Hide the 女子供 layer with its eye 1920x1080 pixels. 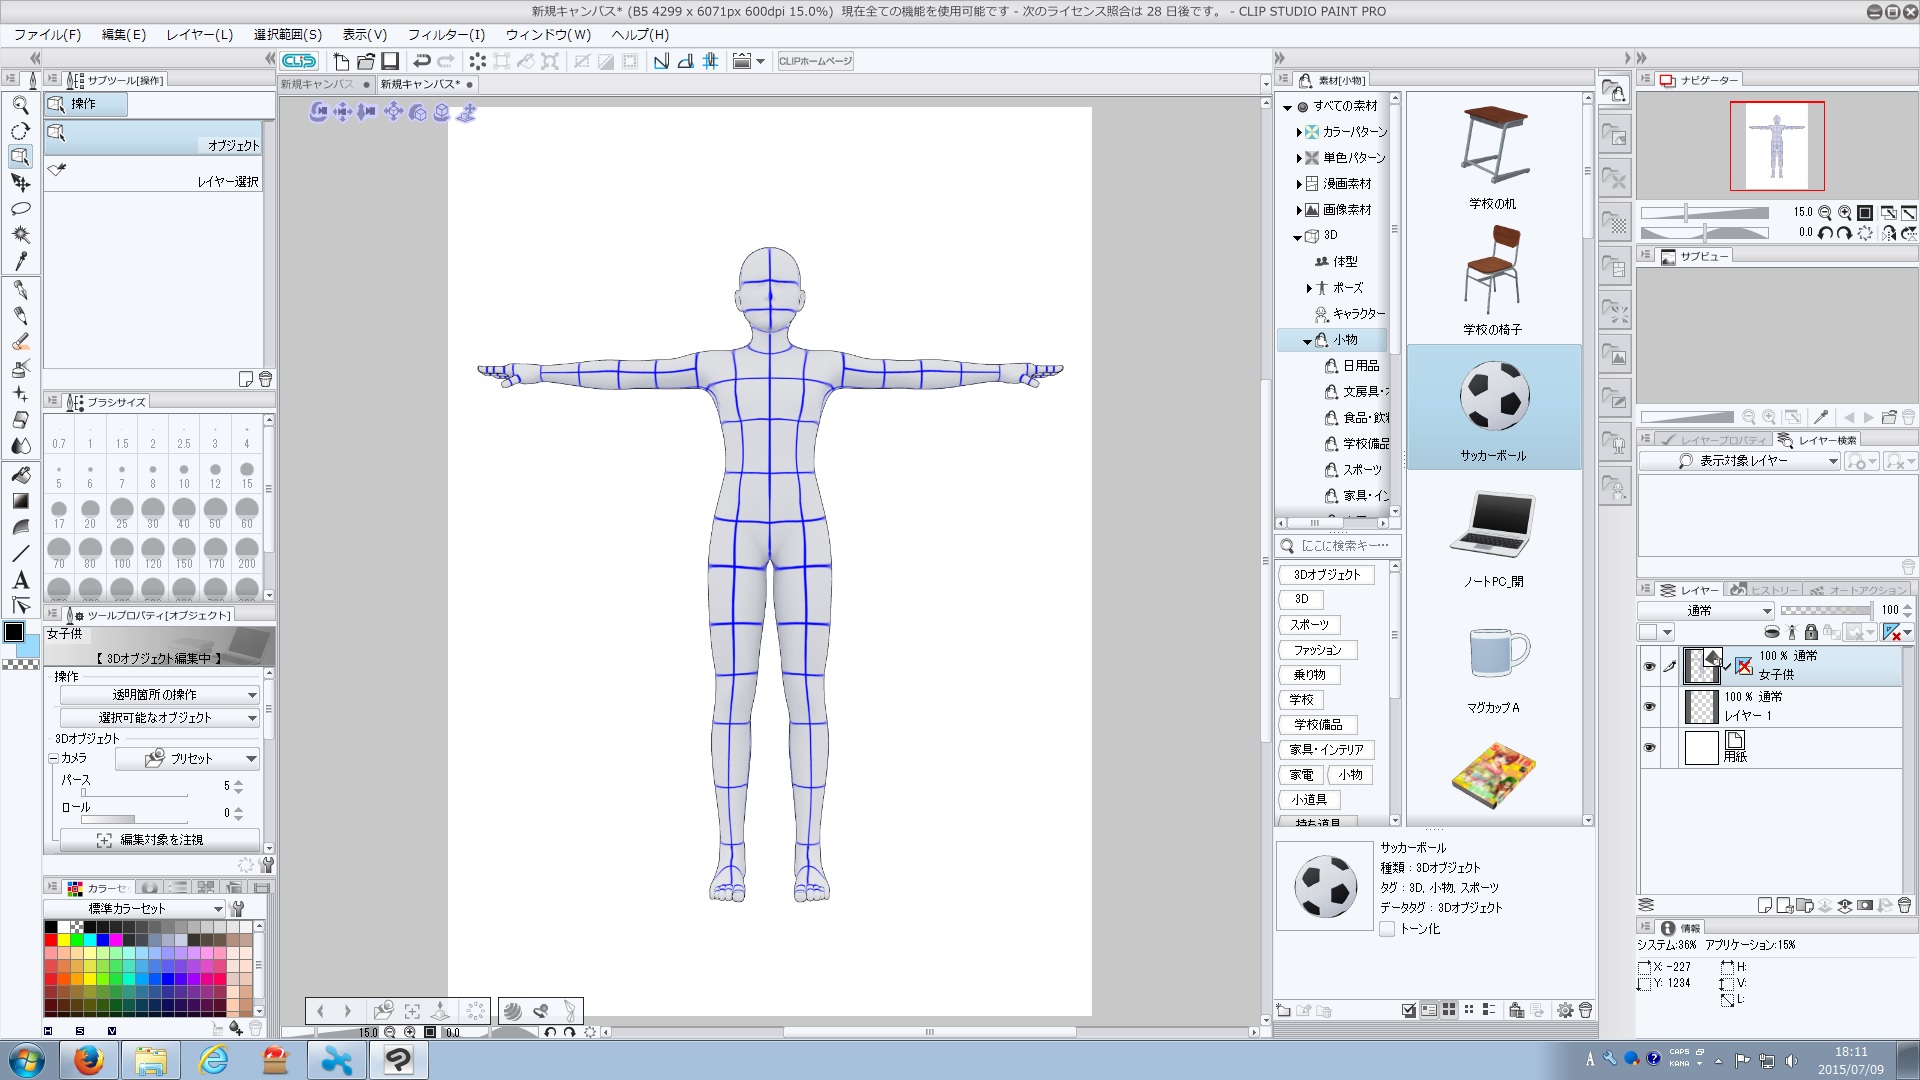pyautogui.click(x=1649, y=666)
